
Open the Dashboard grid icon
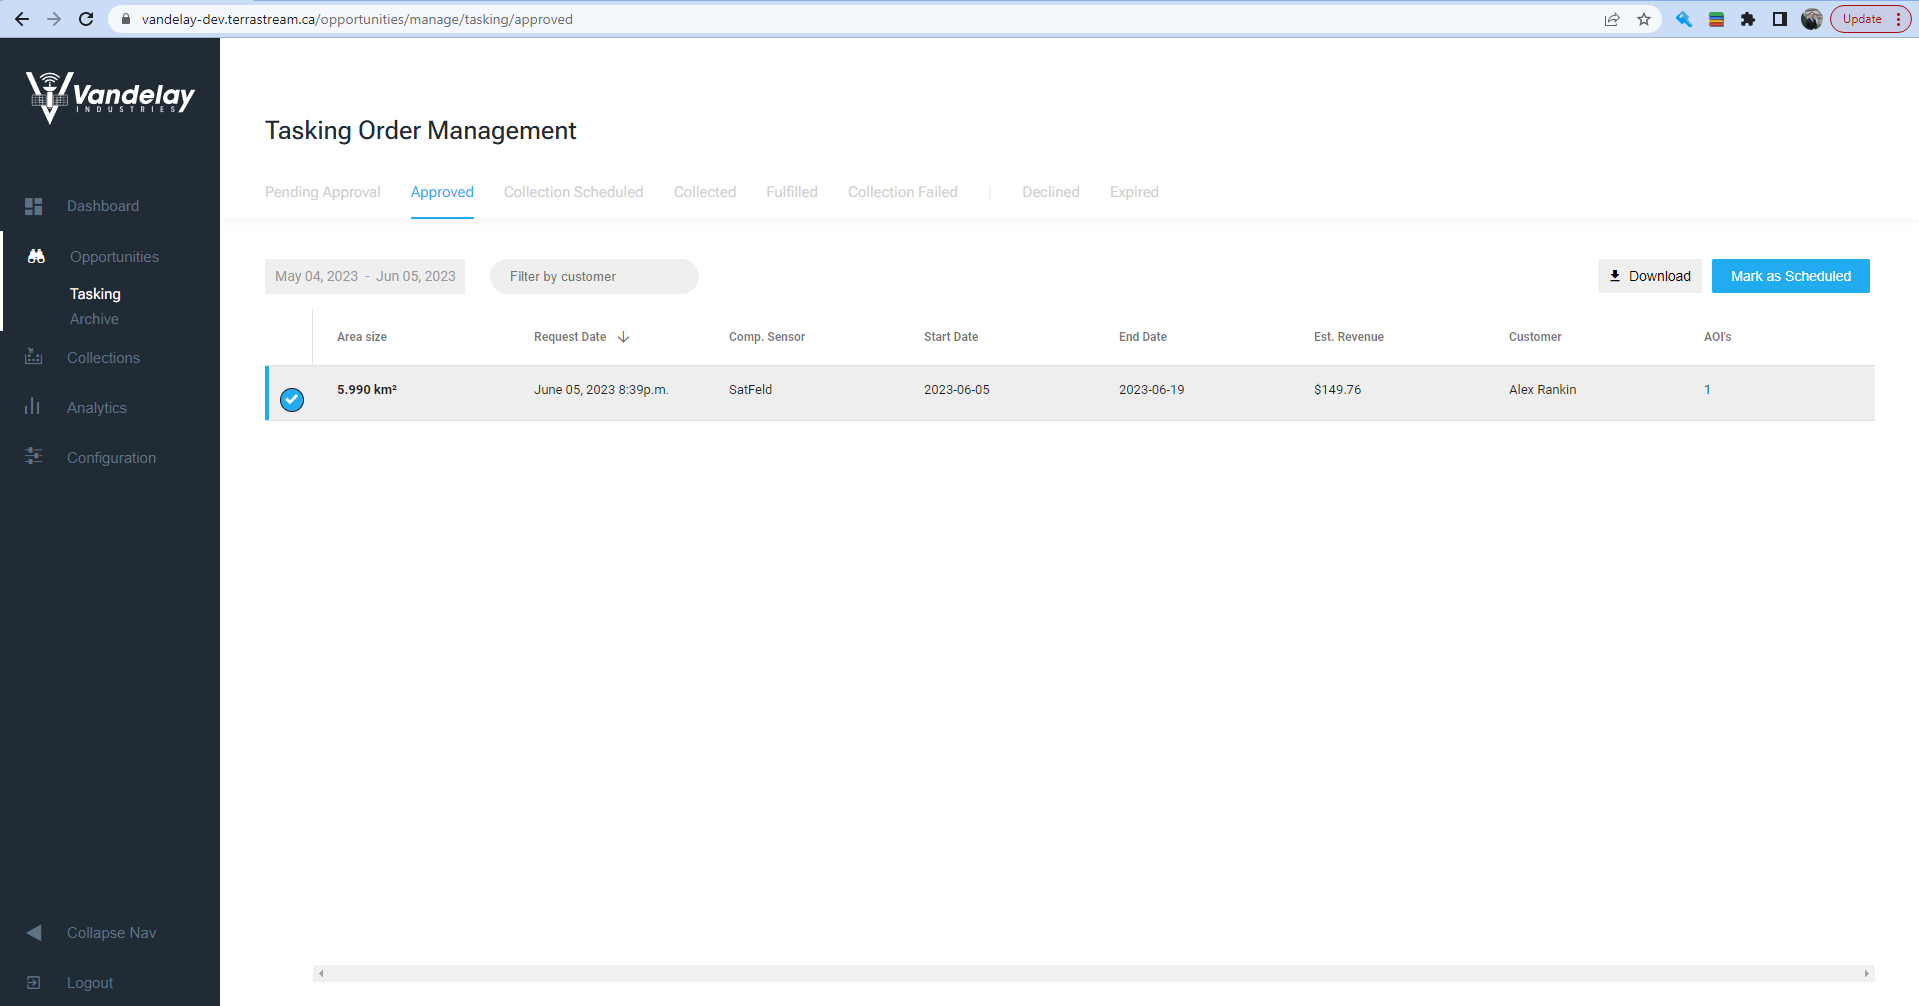[34, 206]
